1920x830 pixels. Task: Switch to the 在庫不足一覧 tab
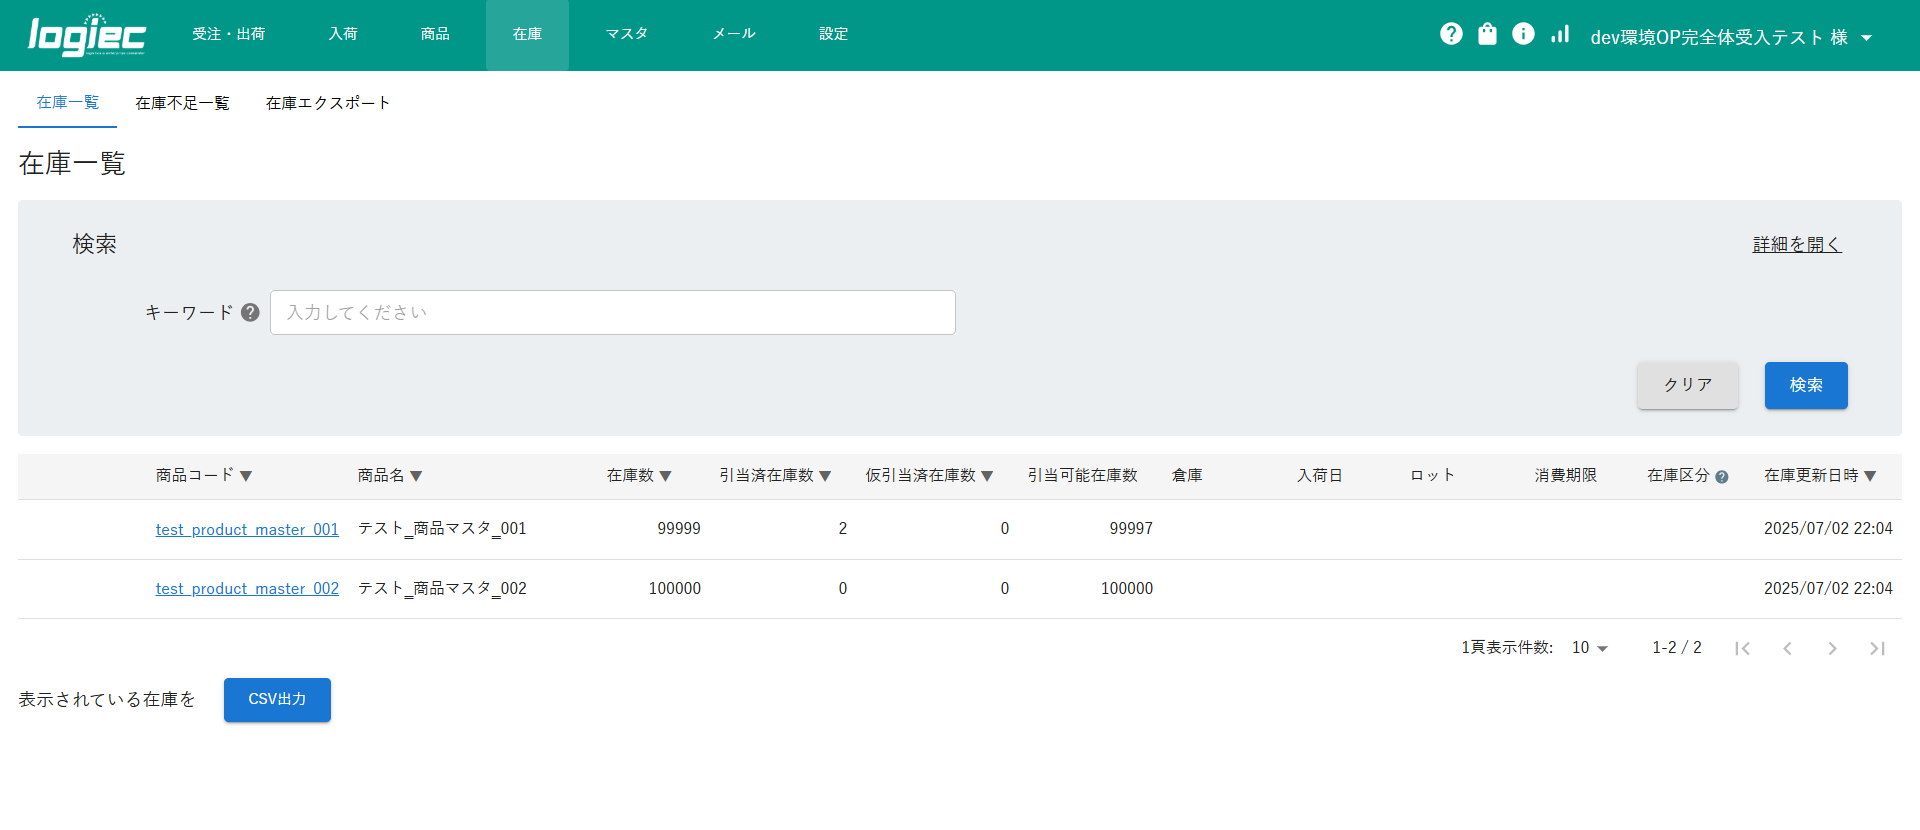182,103
